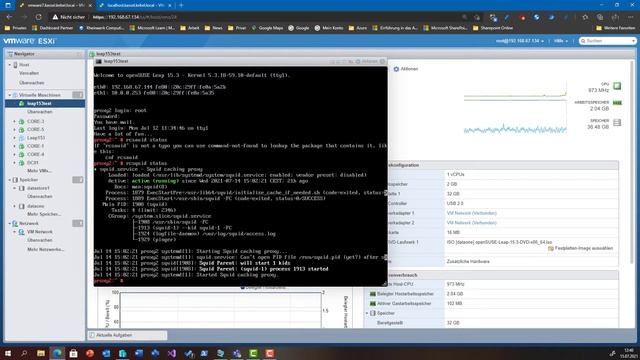Open Netzwerkadapter 2 VM Network link
640x360 pixels.
coord(471,223)
